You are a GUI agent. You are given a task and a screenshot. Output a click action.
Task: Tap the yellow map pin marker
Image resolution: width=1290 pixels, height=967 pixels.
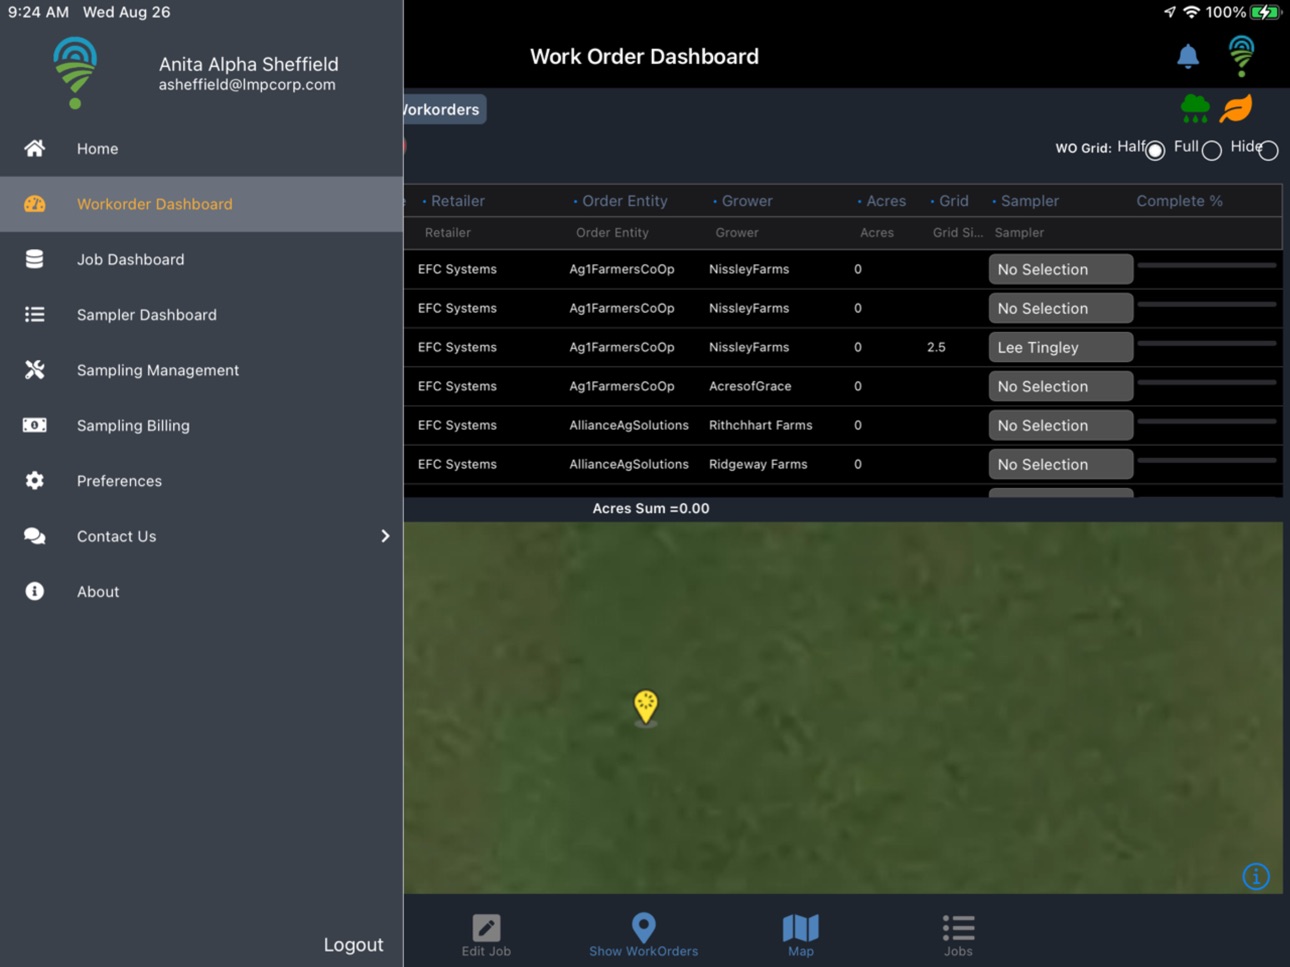coord(646,706)
